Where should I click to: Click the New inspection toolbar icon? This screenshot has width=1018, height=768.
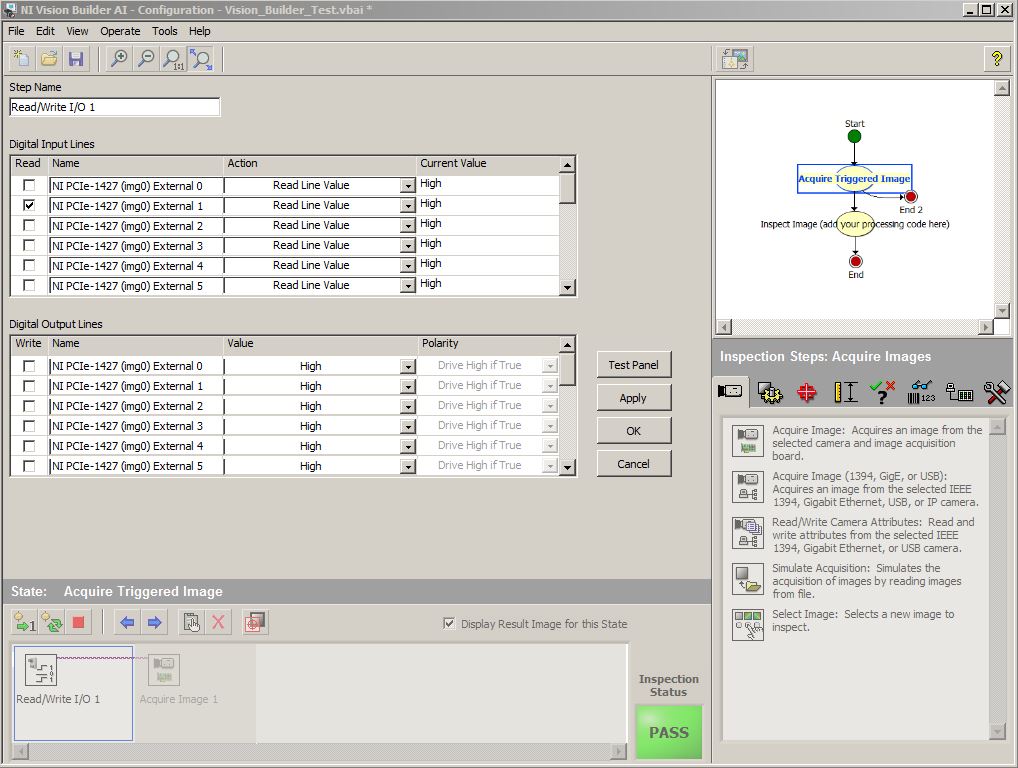click(x=21, y=59)
